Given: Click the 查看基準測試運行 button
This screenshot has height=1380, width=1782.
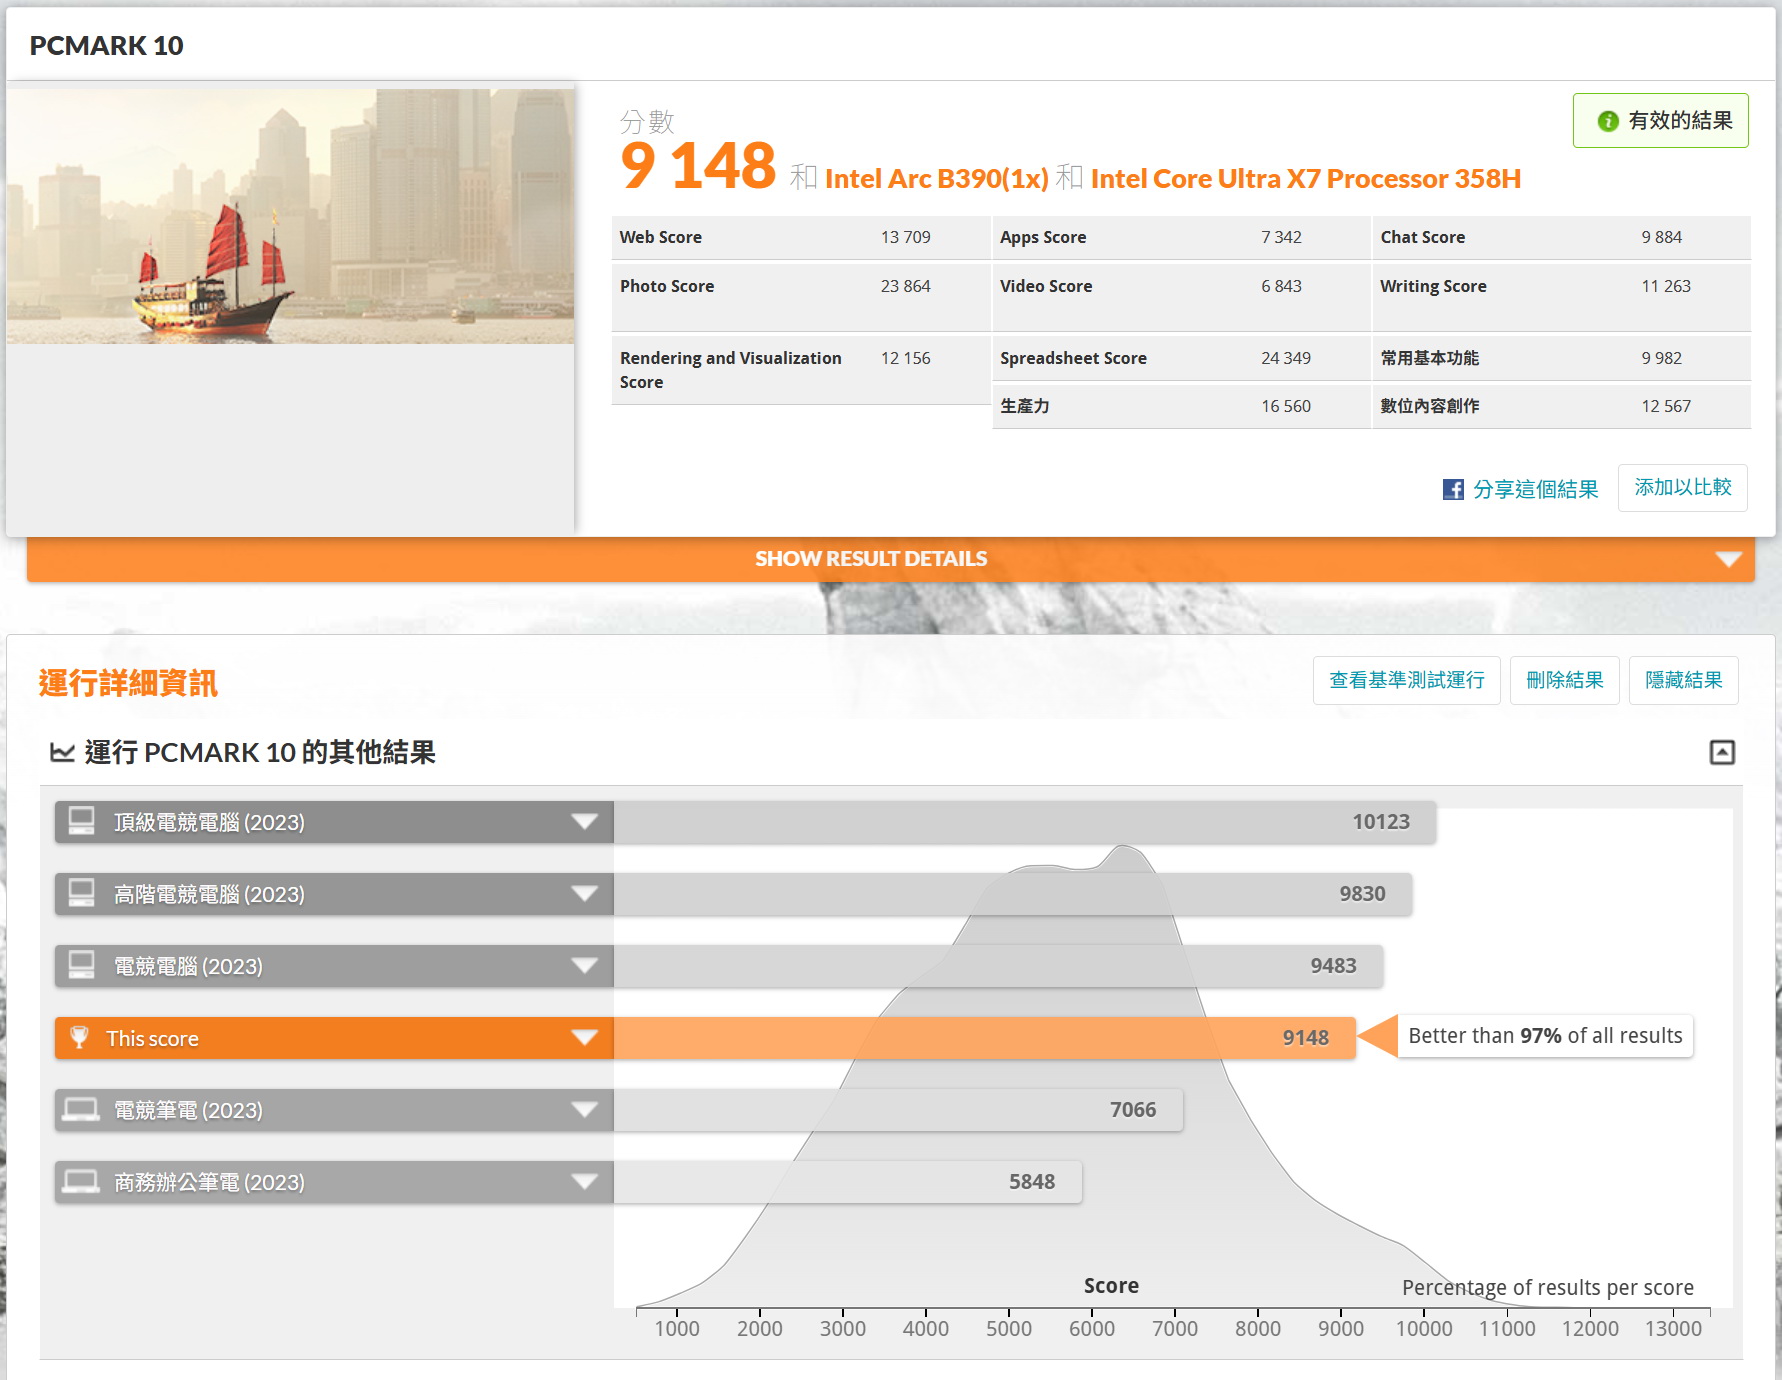Looking at the screenshot, I should click(1406, 681).
